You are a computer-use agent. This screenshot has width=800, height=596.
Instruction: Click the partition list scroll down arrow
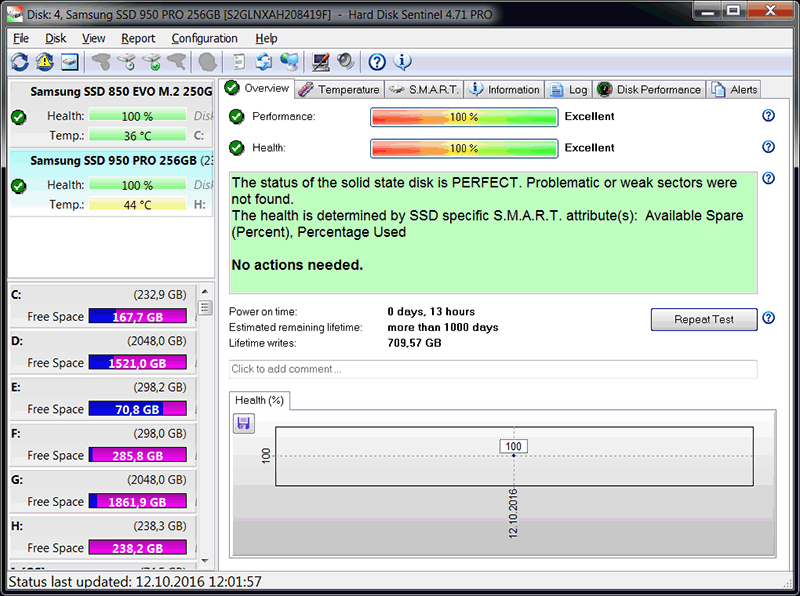(x=205, y=560)
